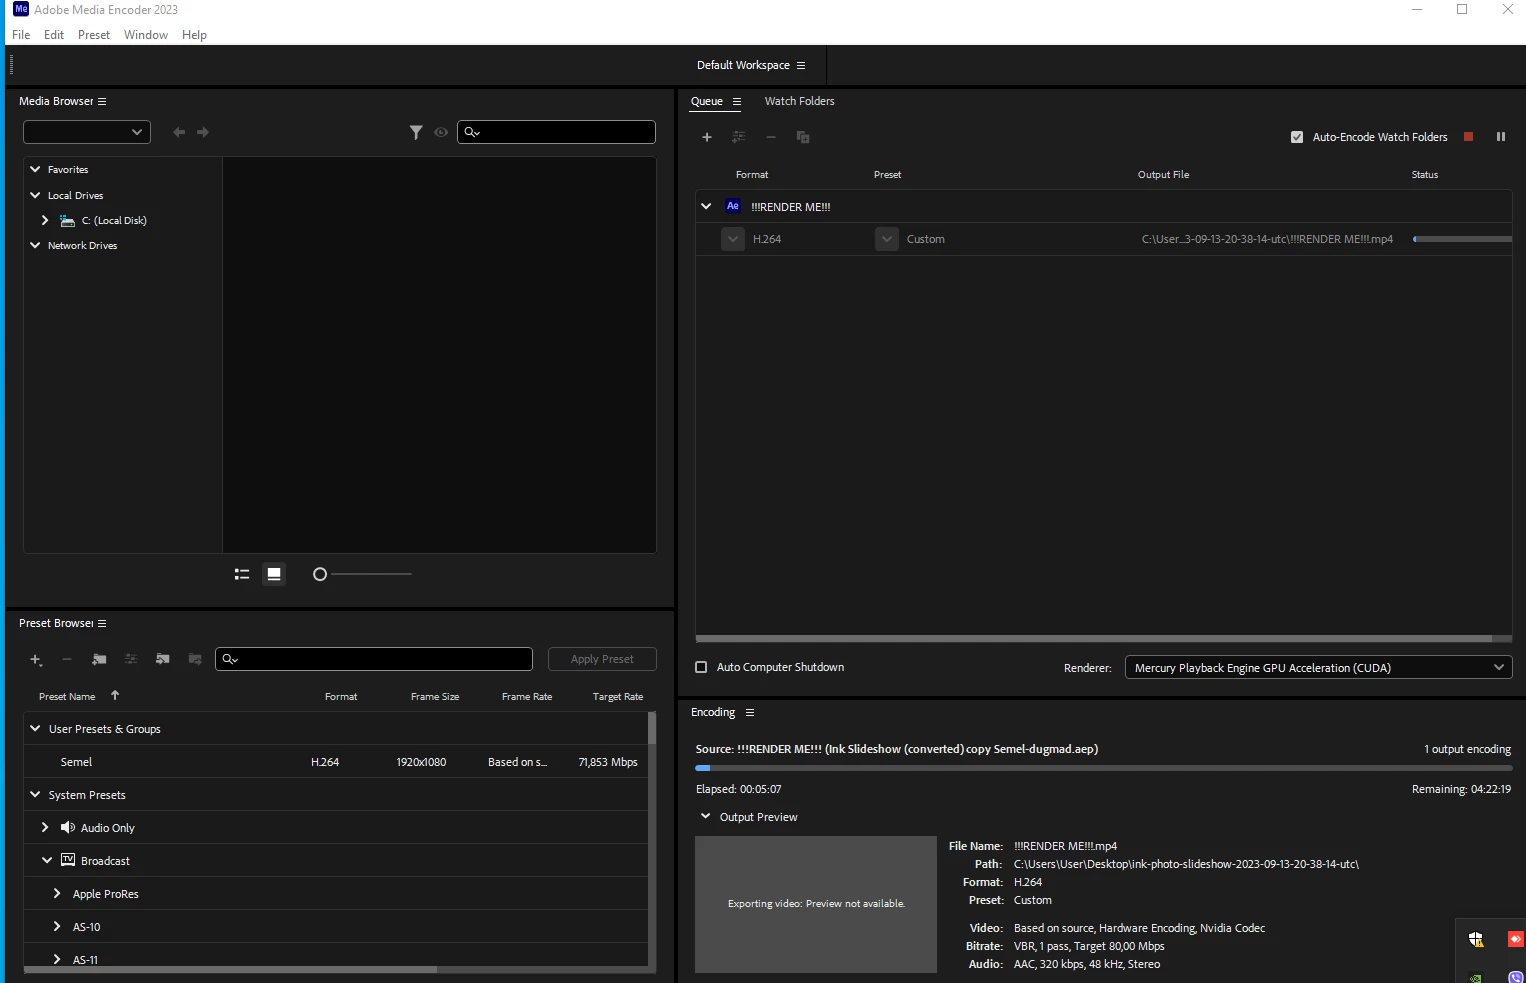
Task: Open Default Workspace menu icon
Action: (801, 66)
